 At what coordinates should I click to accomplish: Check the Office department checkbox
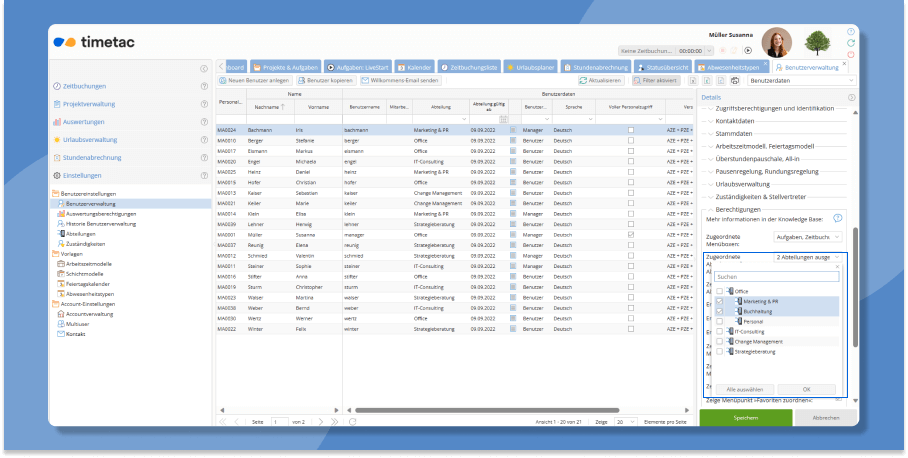pos(719,291)
